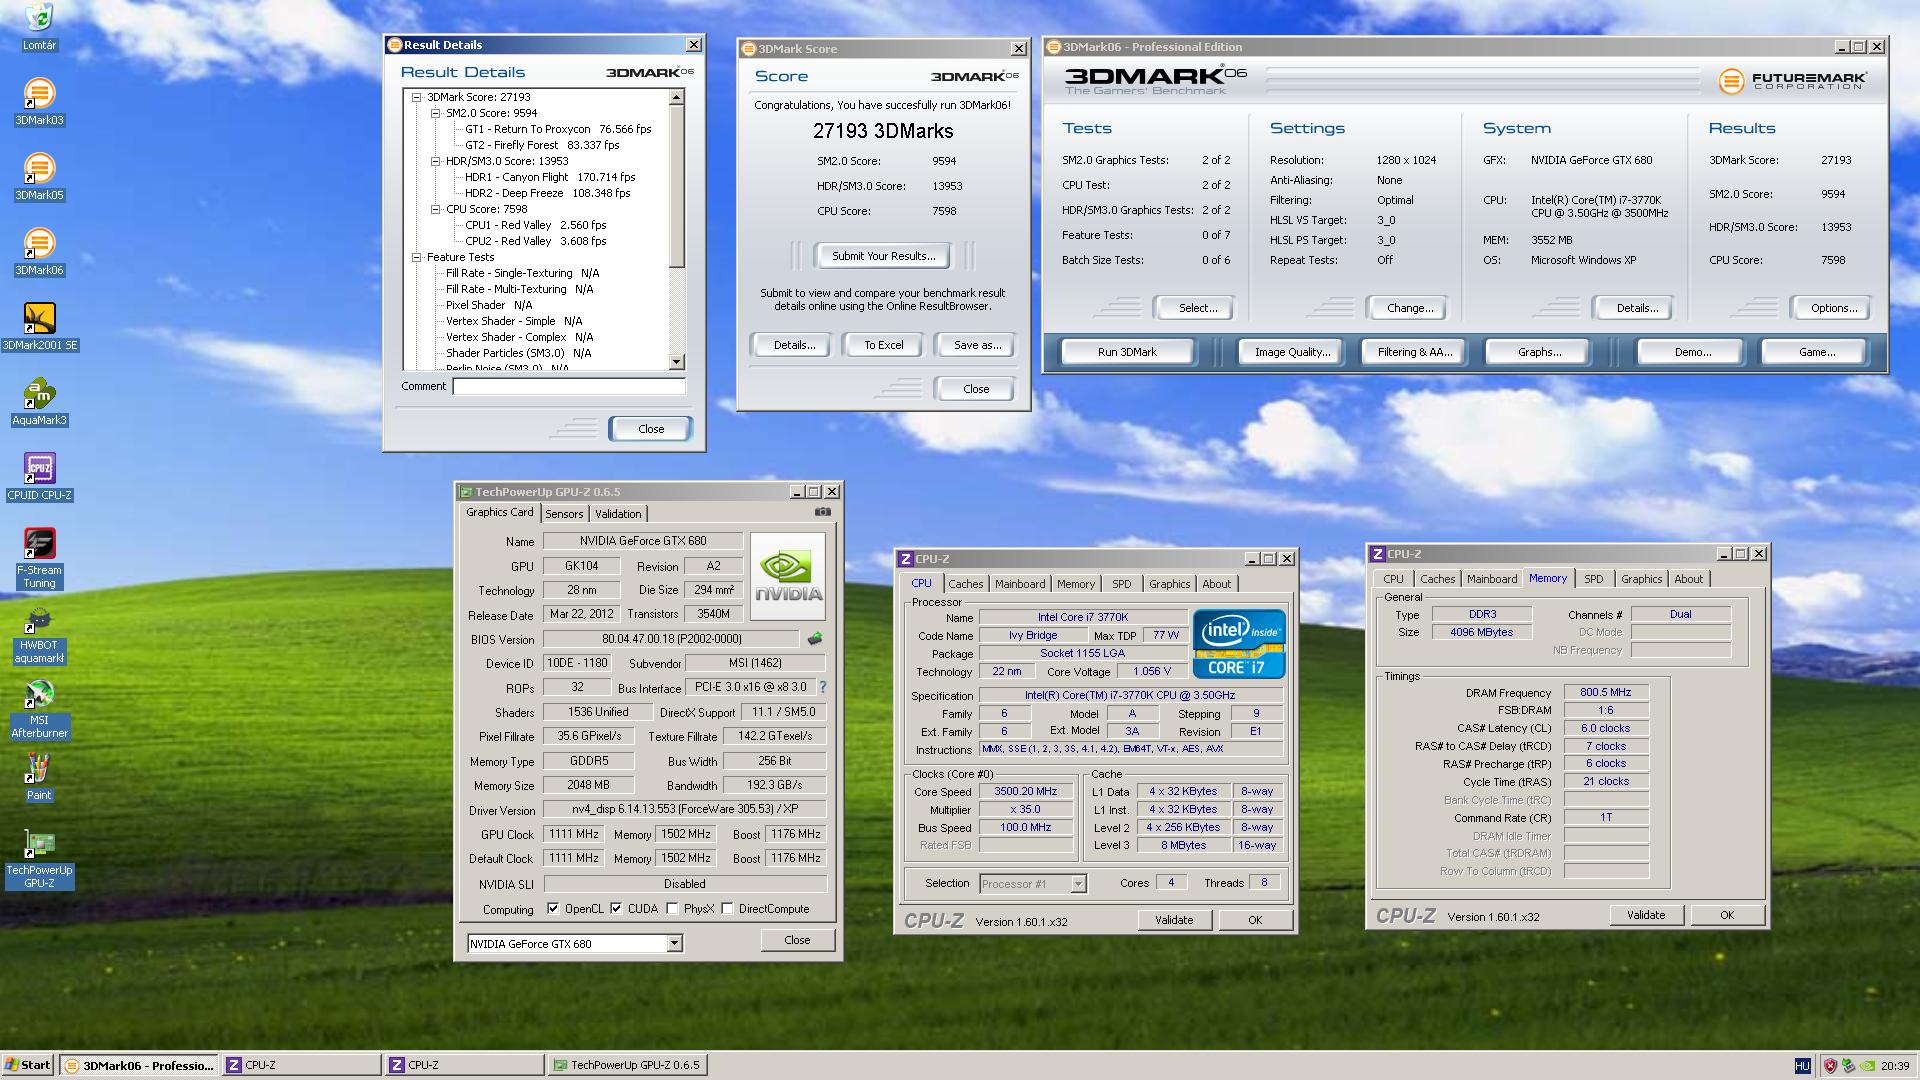
Task: Click the red shield tray icon
Action: [1830, 1066]
